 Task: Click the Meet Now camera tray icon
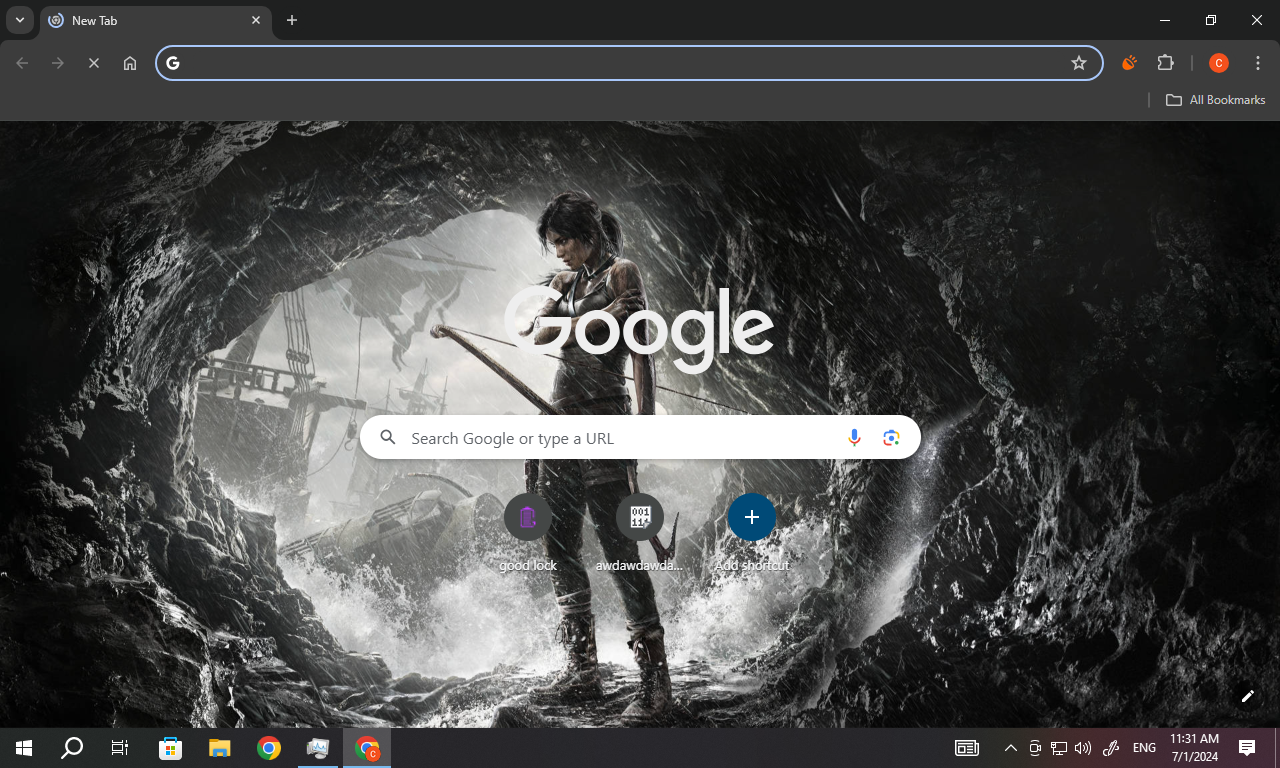pos(1035,748)
